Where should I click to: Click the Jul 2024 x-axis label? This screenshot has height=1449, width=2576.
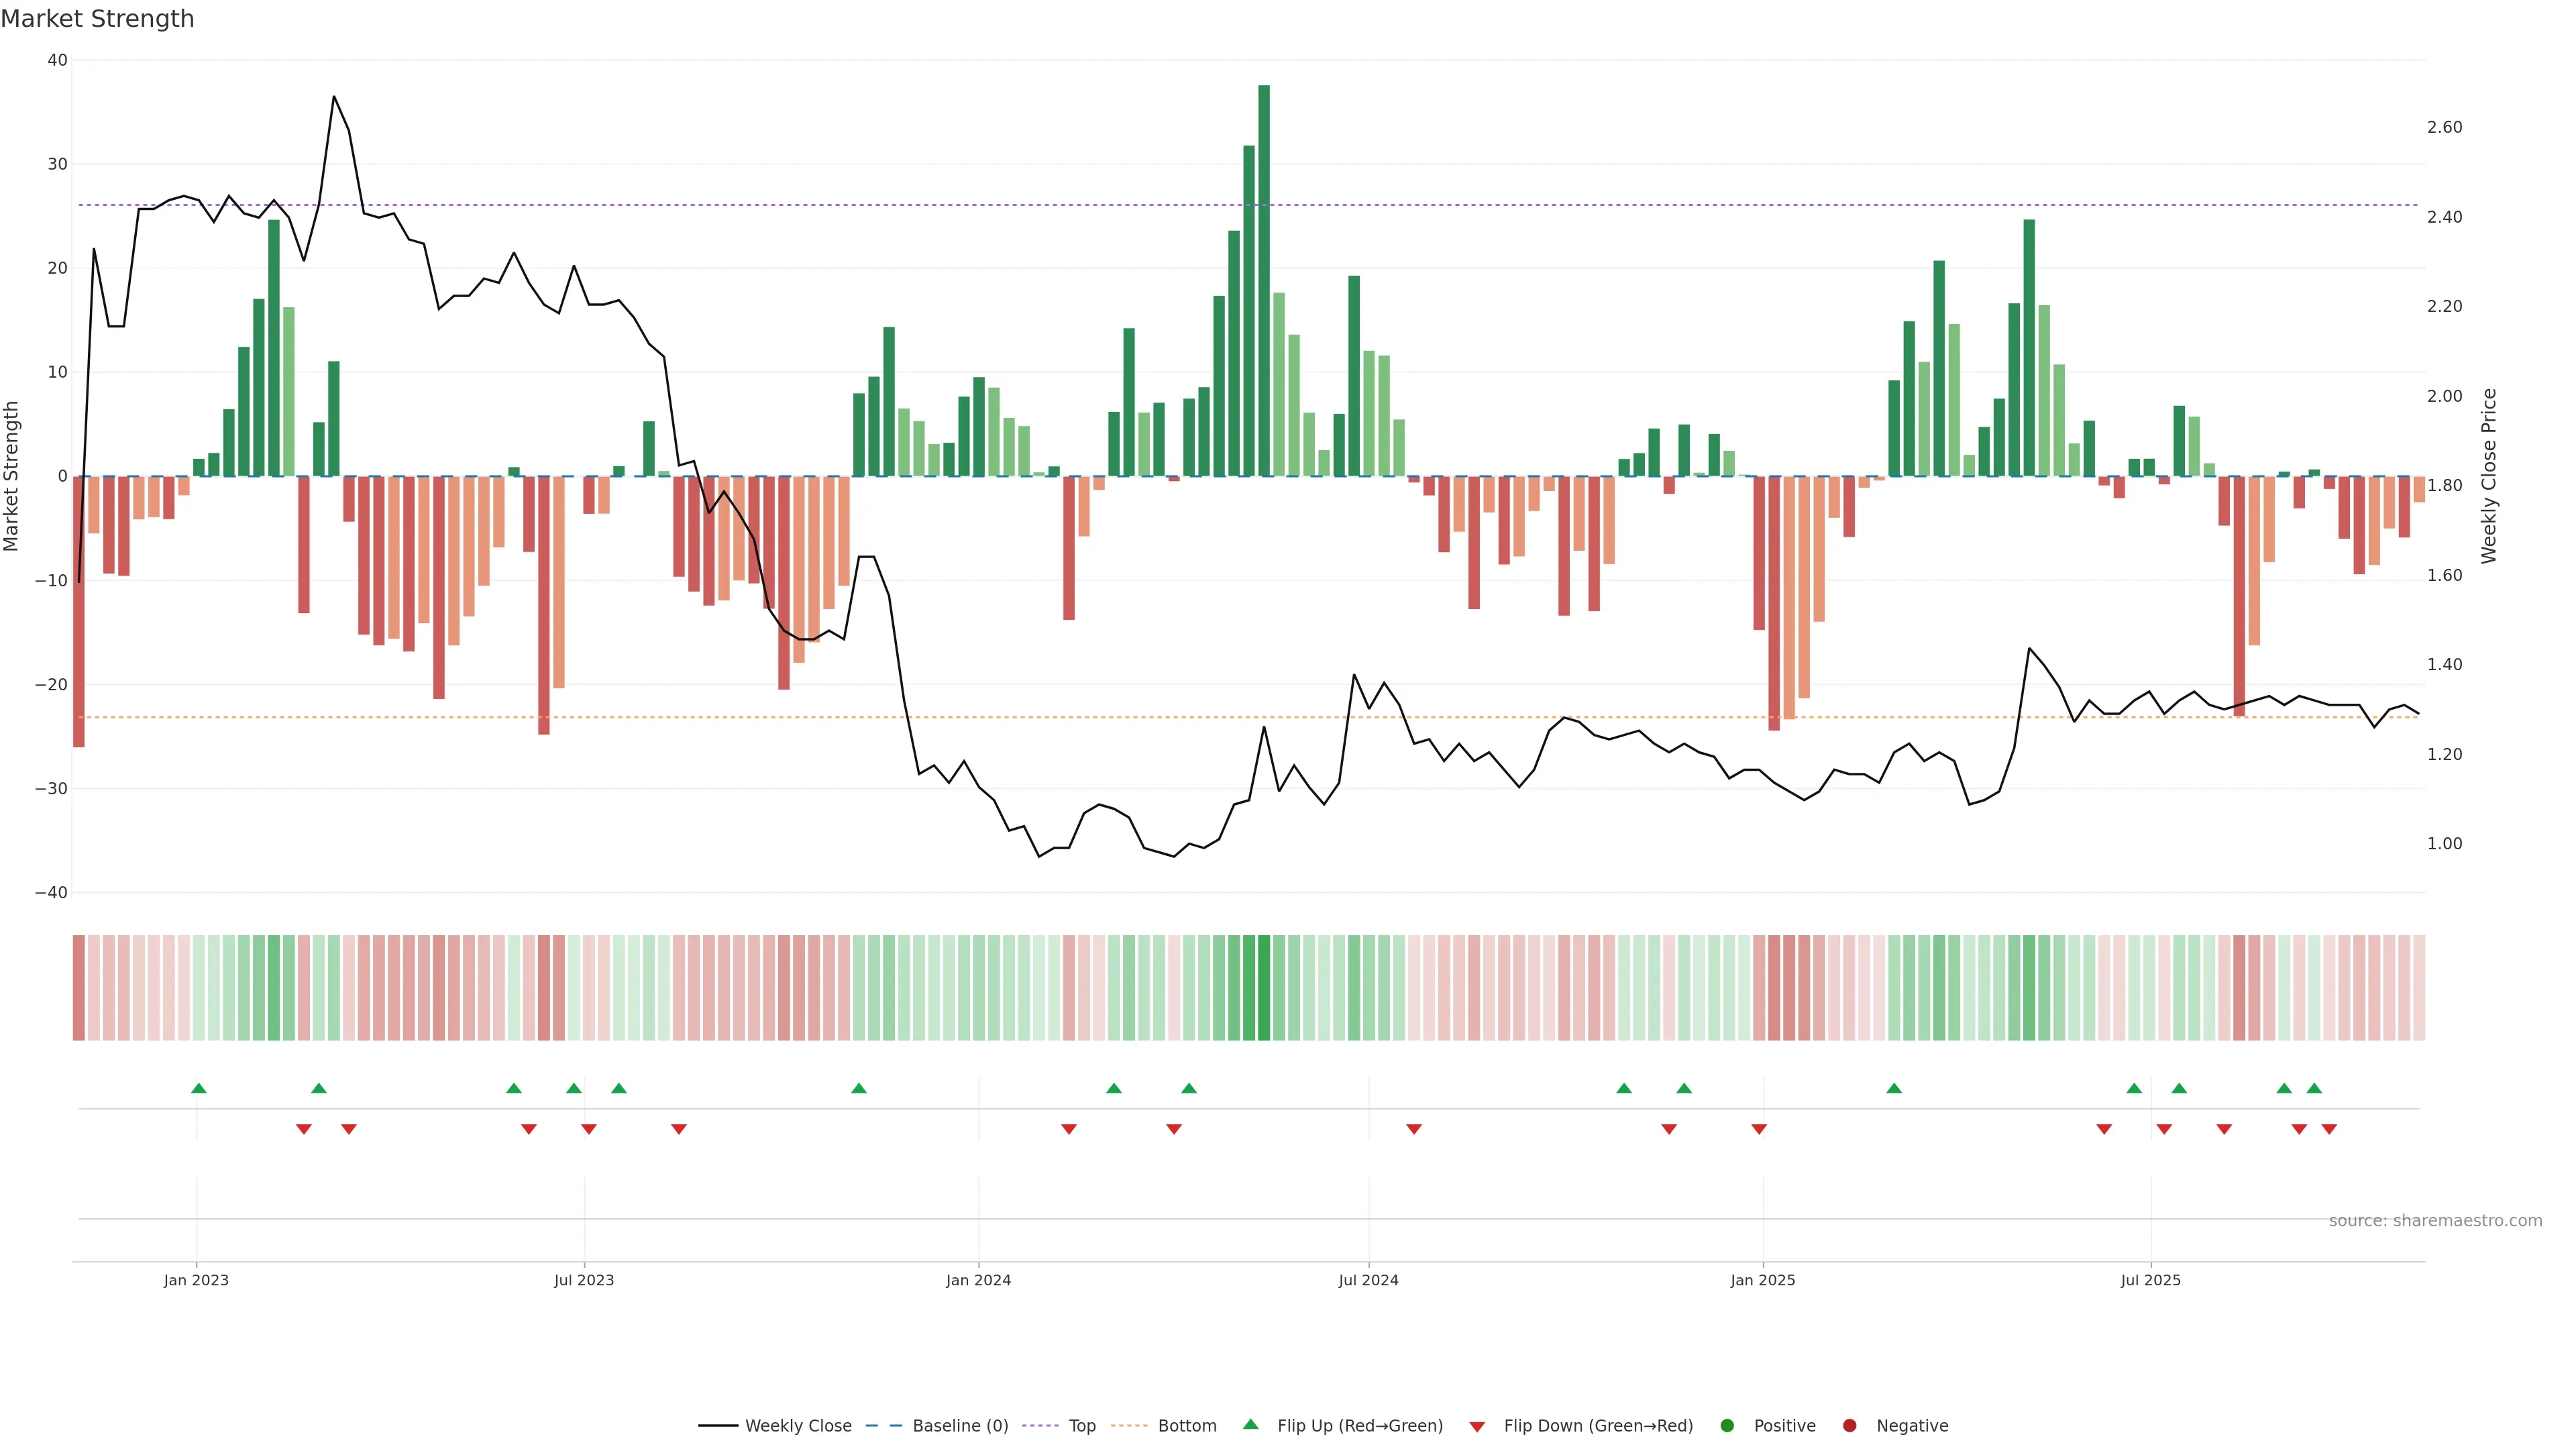tap(1368, 1280)
